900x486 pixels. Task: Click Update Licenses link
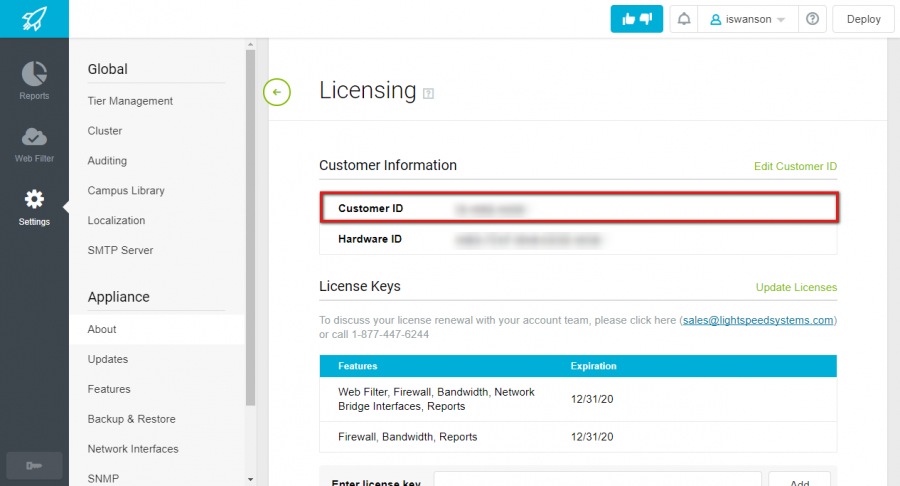pyautogui.click(x=796, y=287)
